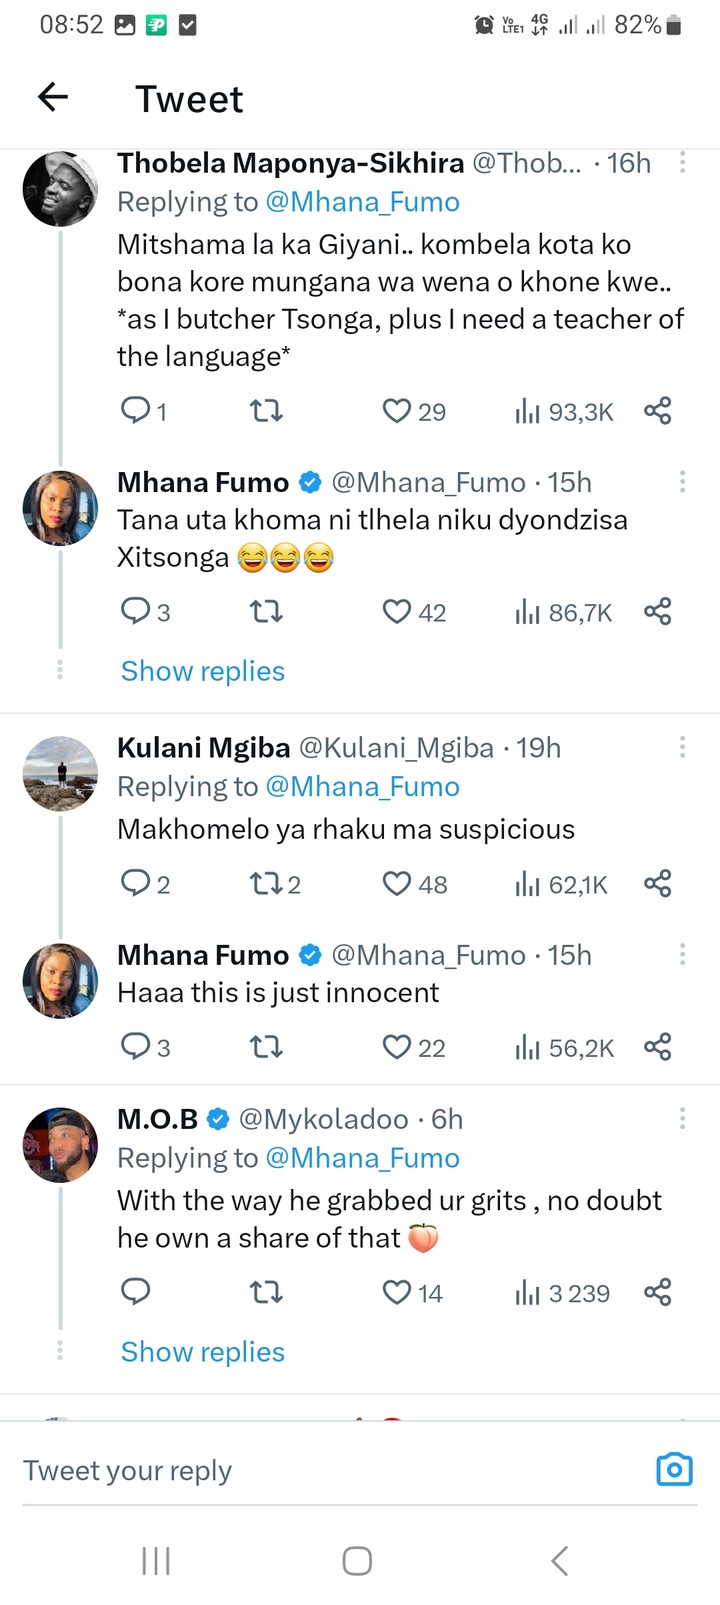
Task: Expand Show replies below M.O.B's tweet
Action: click(x=203, y=1352)
